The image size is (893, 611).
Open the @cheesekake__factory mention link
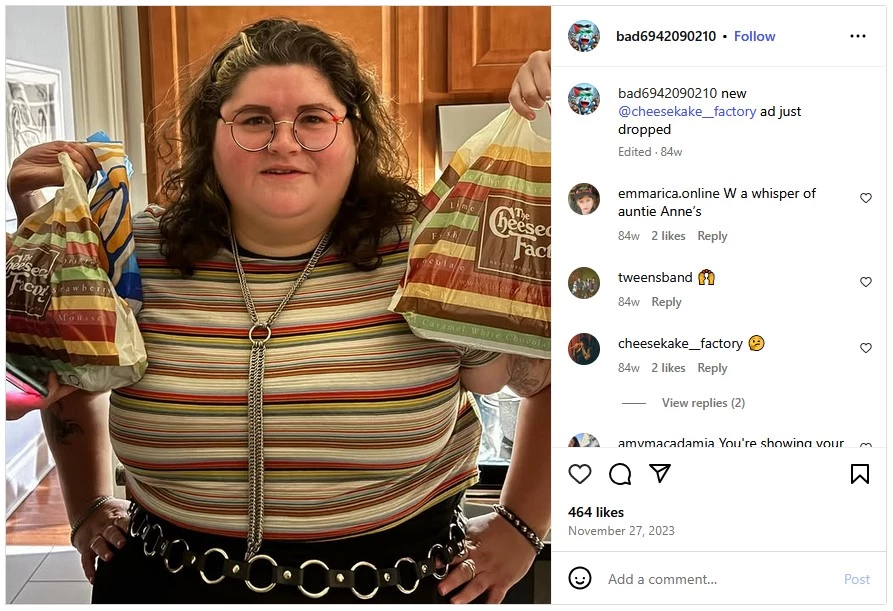[x=687, y=112]
